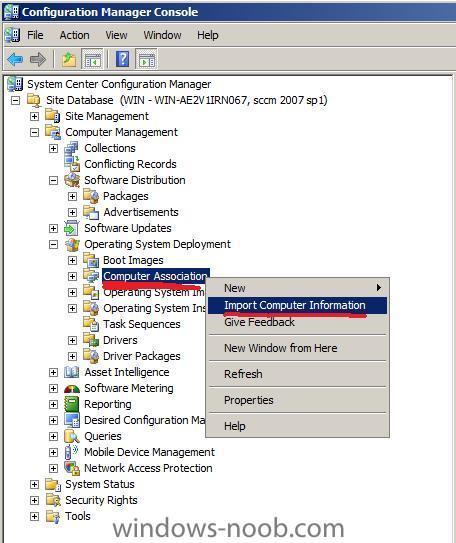The width and height of the screenshot is (456, 543).
Task: Expand the Packages node
Action: (72, 196)
